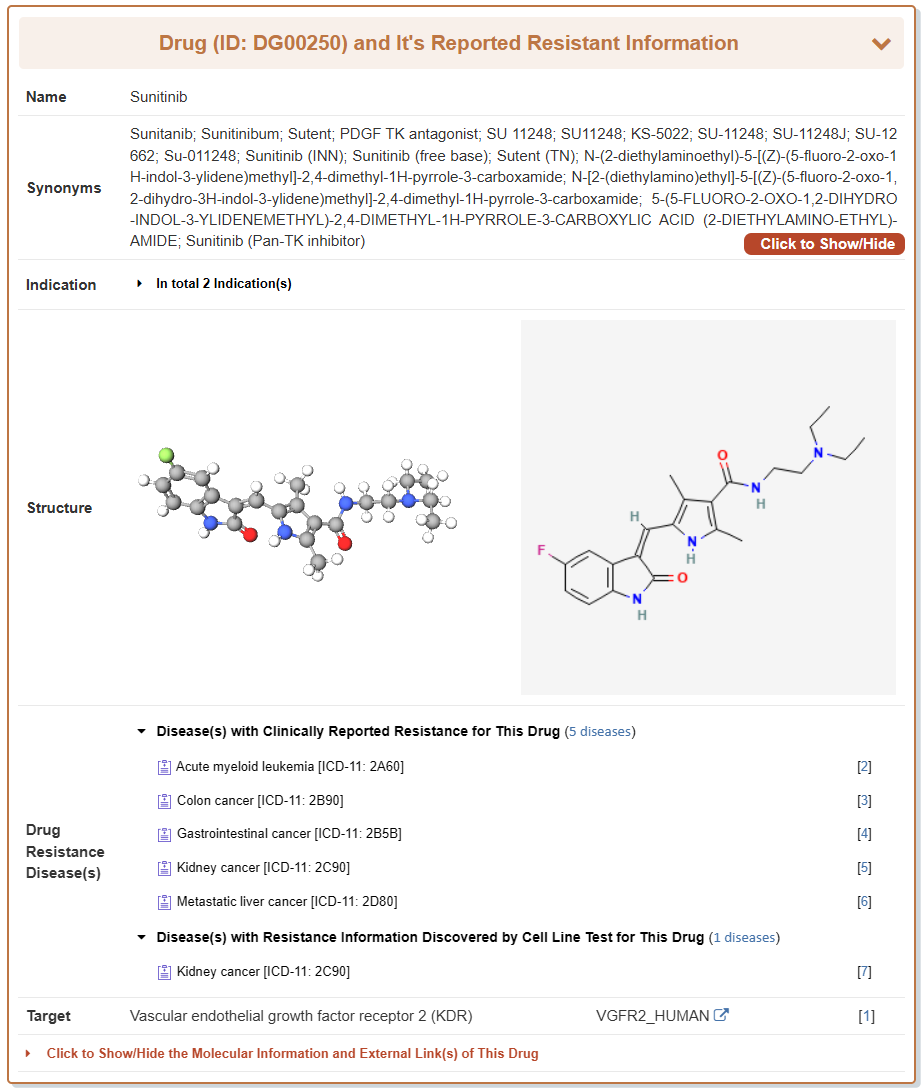Collapse Diseases with Clinically Reported Resistance section
This screenshot has height=1092, width=923.
tap(141, 732)
